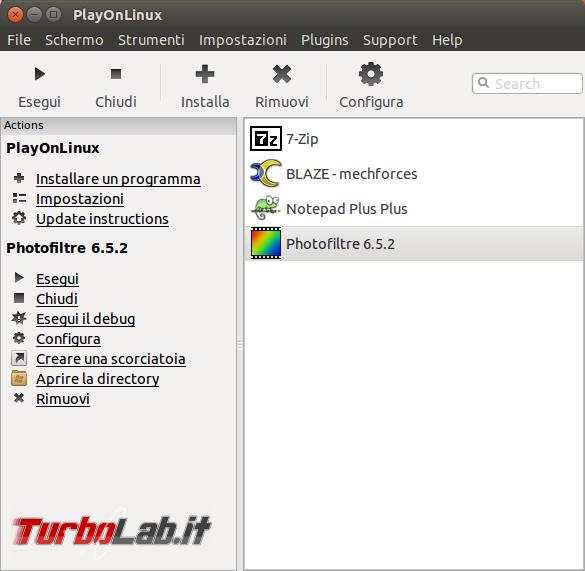Click the Chiudi link under Photofiltre 6.5.2
The image size is (585, 571).
point(57,299)
